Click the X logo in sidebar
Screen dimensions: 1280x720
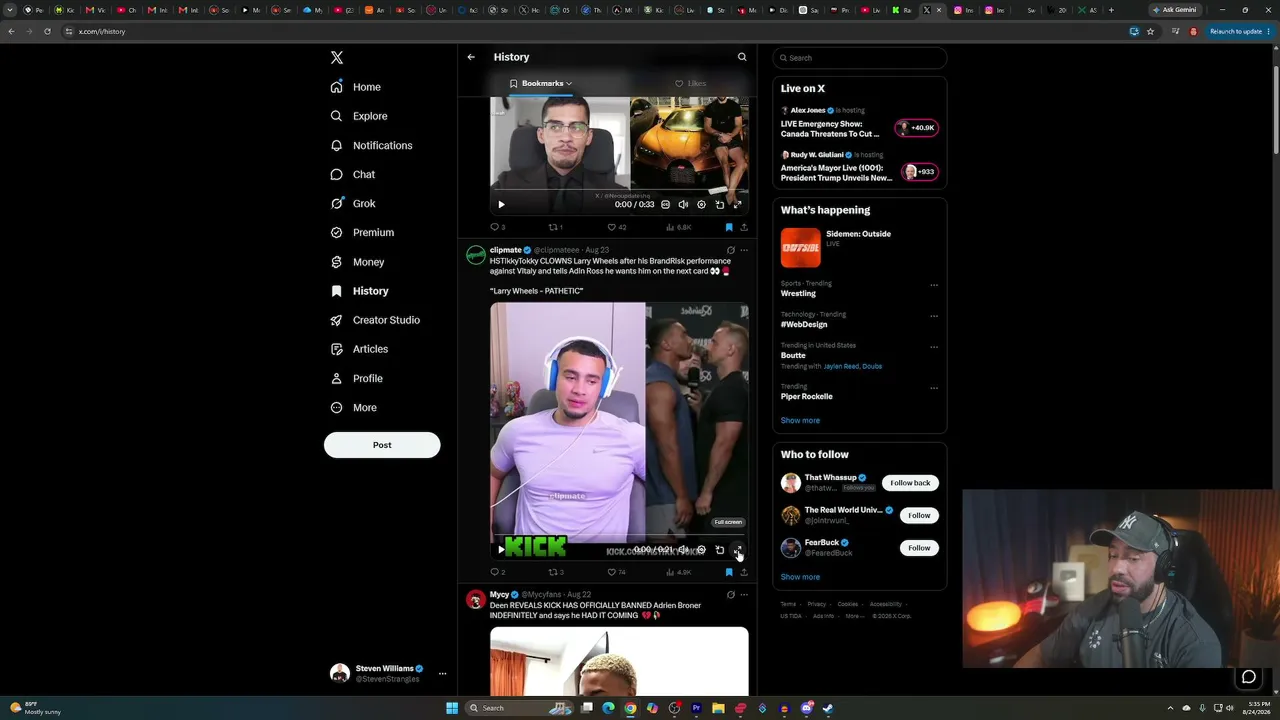pos(337,58)
